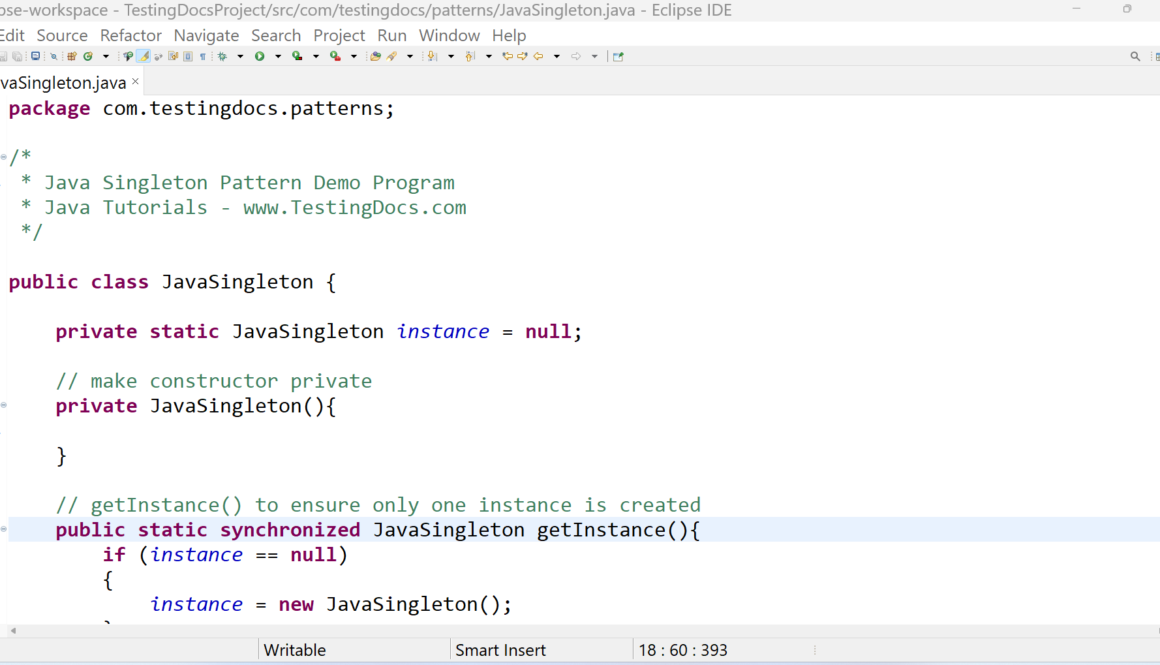Toggle Block Selection Mode button
The height and width of the screenshot is (665, 1160).
click(188, 57)
